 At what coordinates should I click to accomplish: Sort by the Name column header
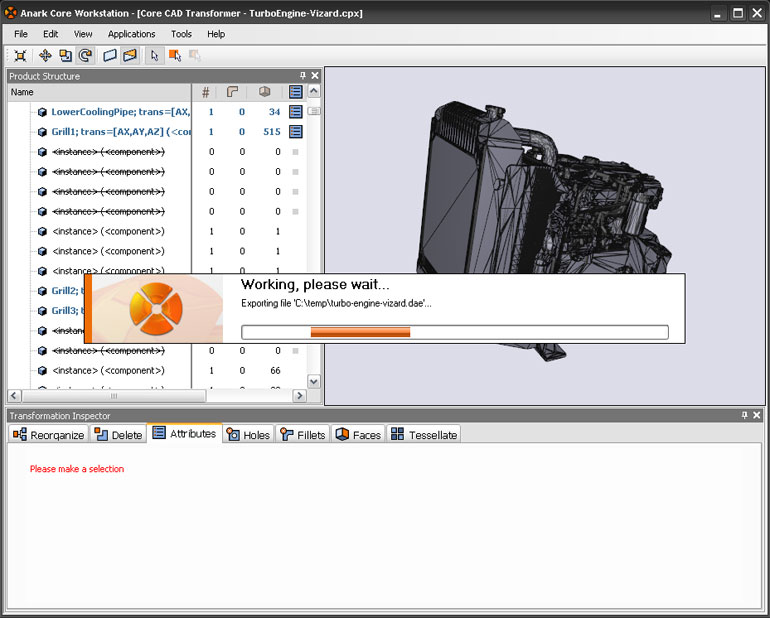(x=100, y=92)
